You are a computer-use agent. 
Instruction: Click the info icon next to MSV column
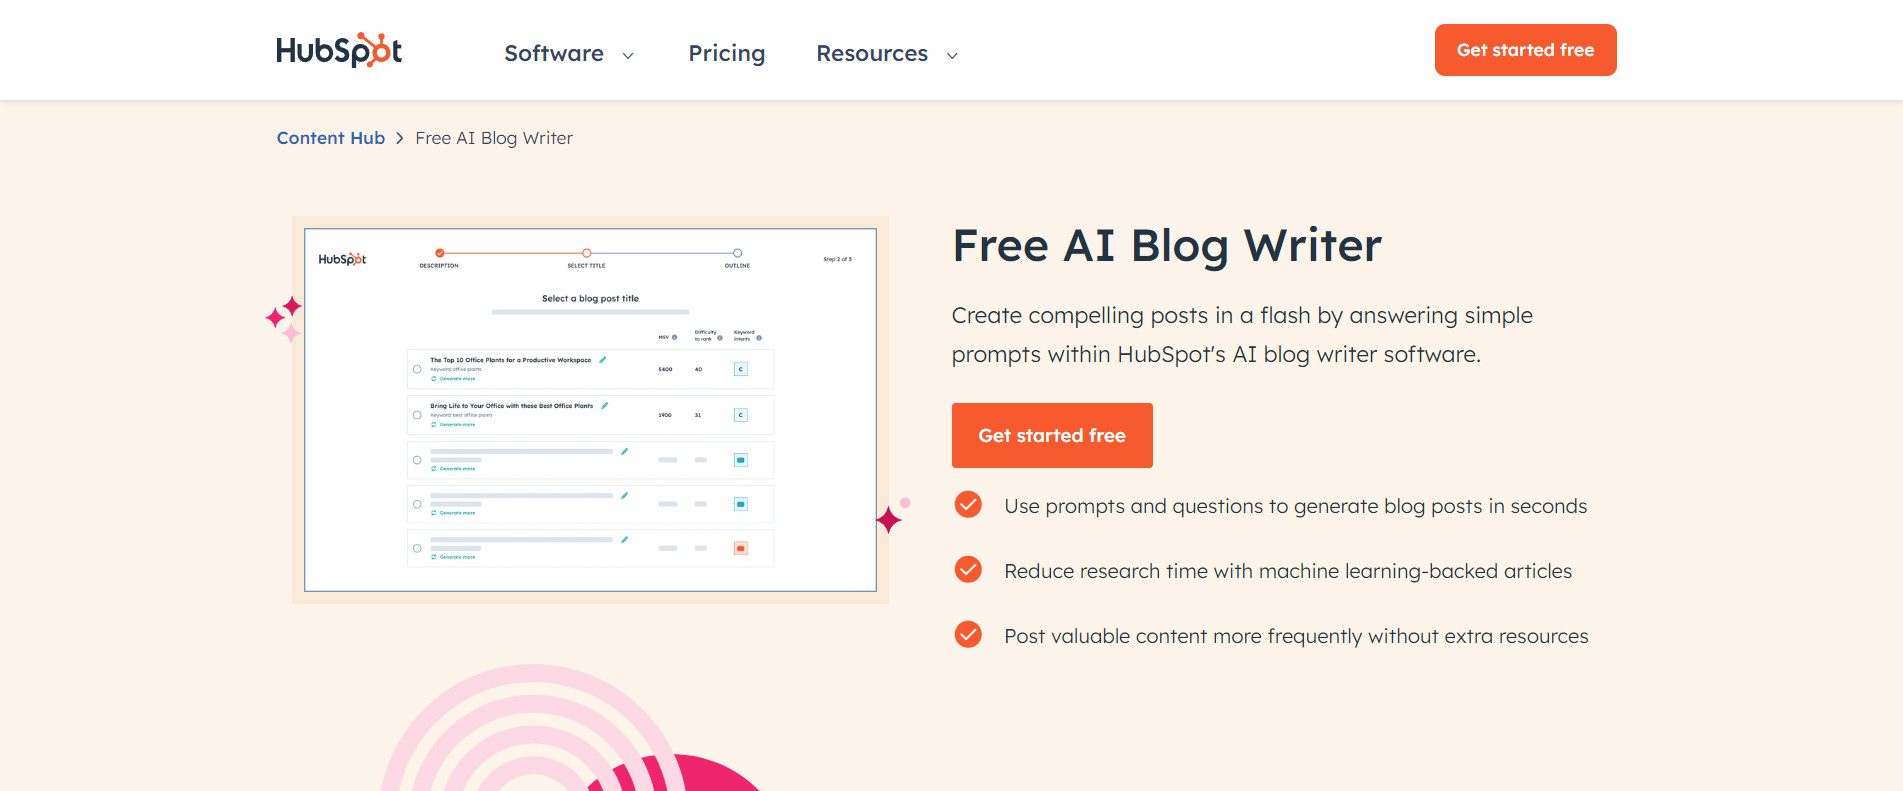[676, 338]
